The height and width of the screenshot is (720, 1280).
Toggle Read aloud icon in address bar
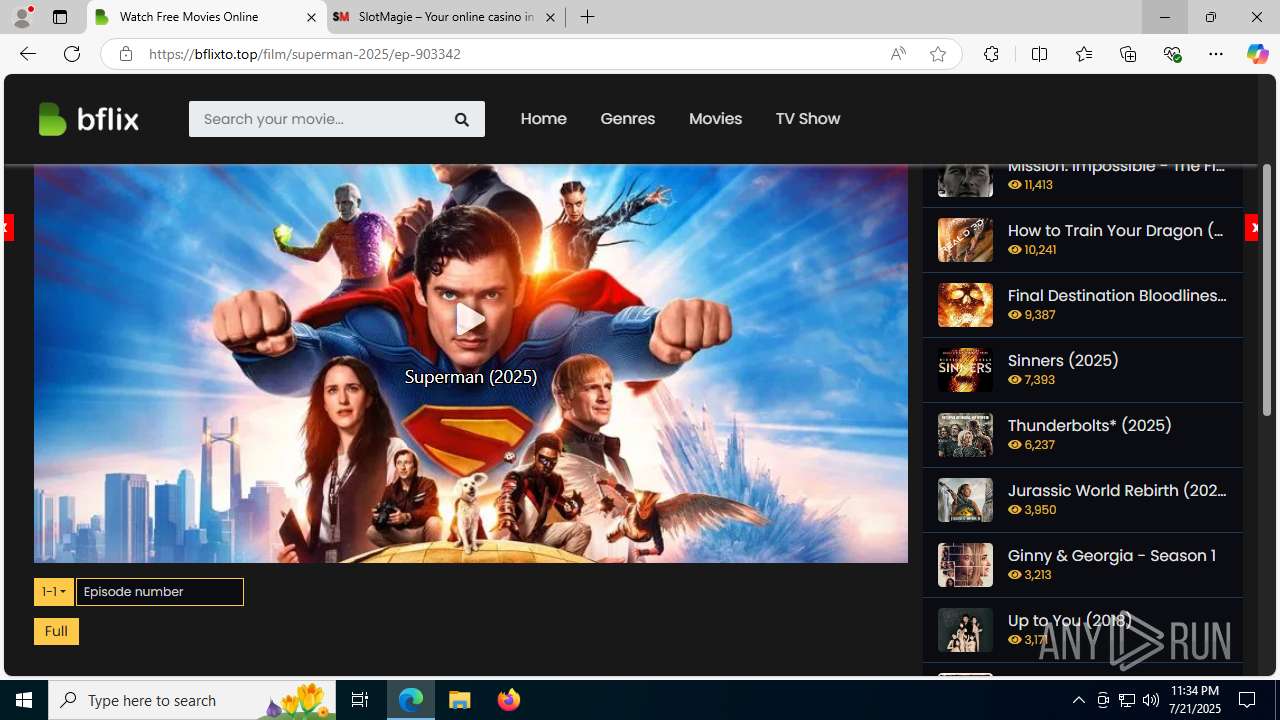point(898,54)
